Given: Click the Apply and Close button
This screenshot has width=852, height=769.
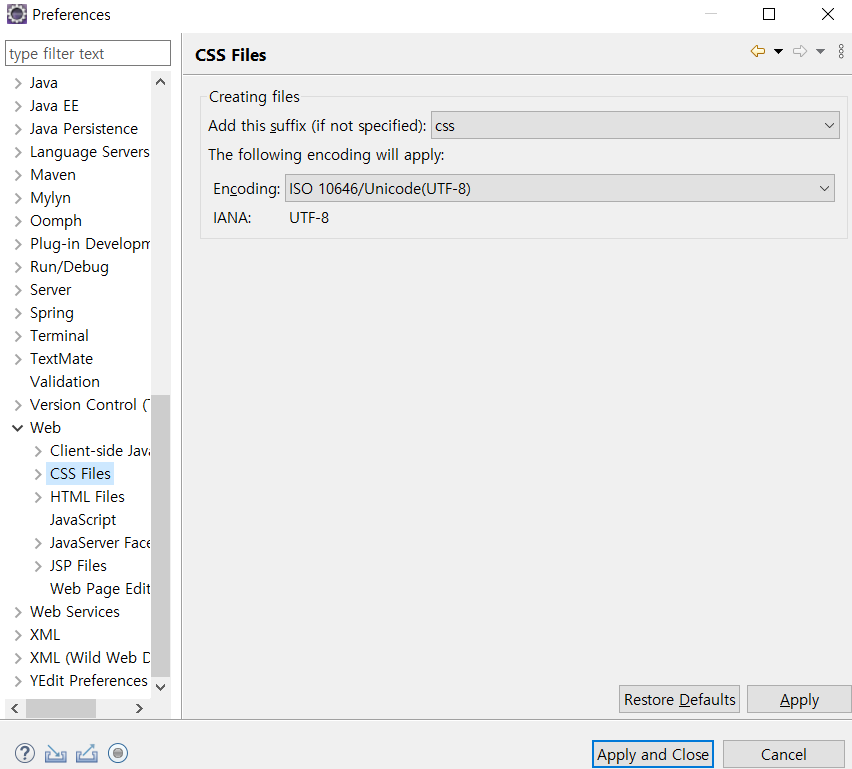Looking at the screenshot, I should click(653, 754).
